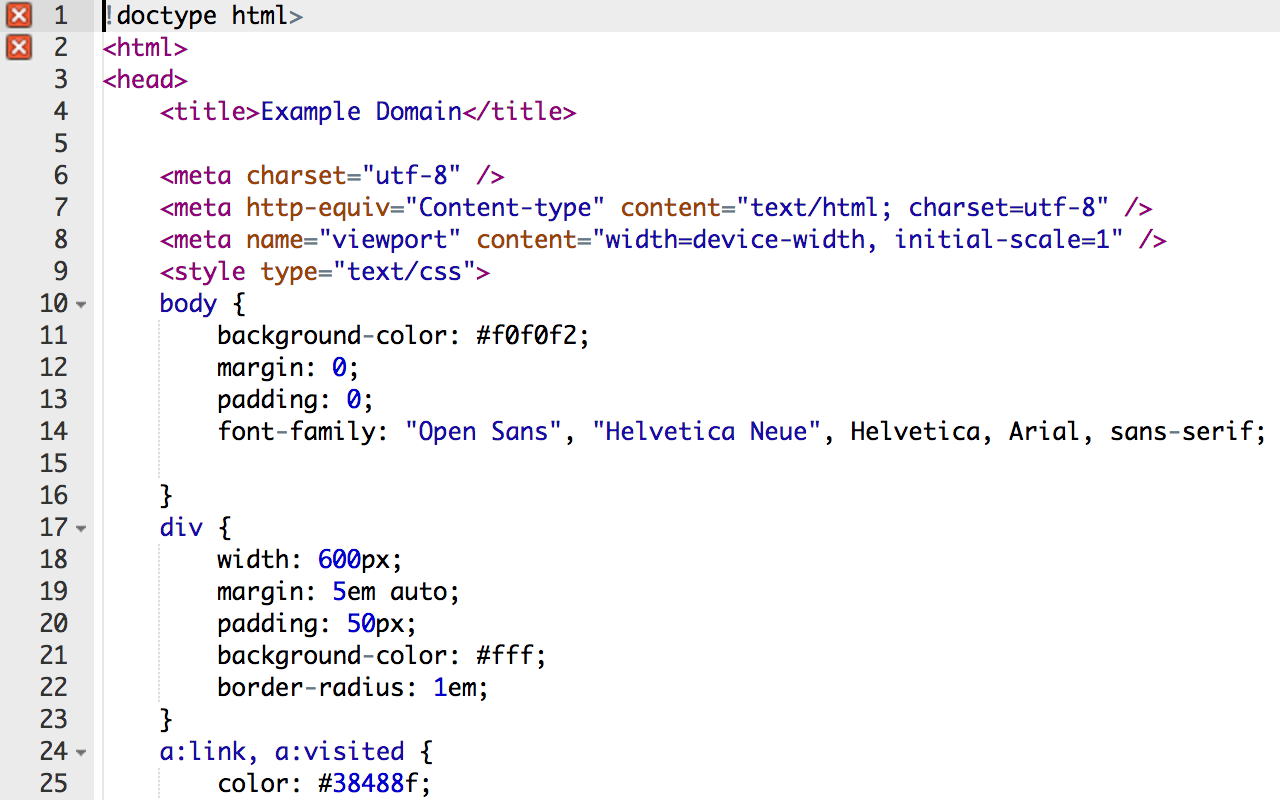Click line number 4 in the gutter
1280x800 pixels.
coord(61,111)
